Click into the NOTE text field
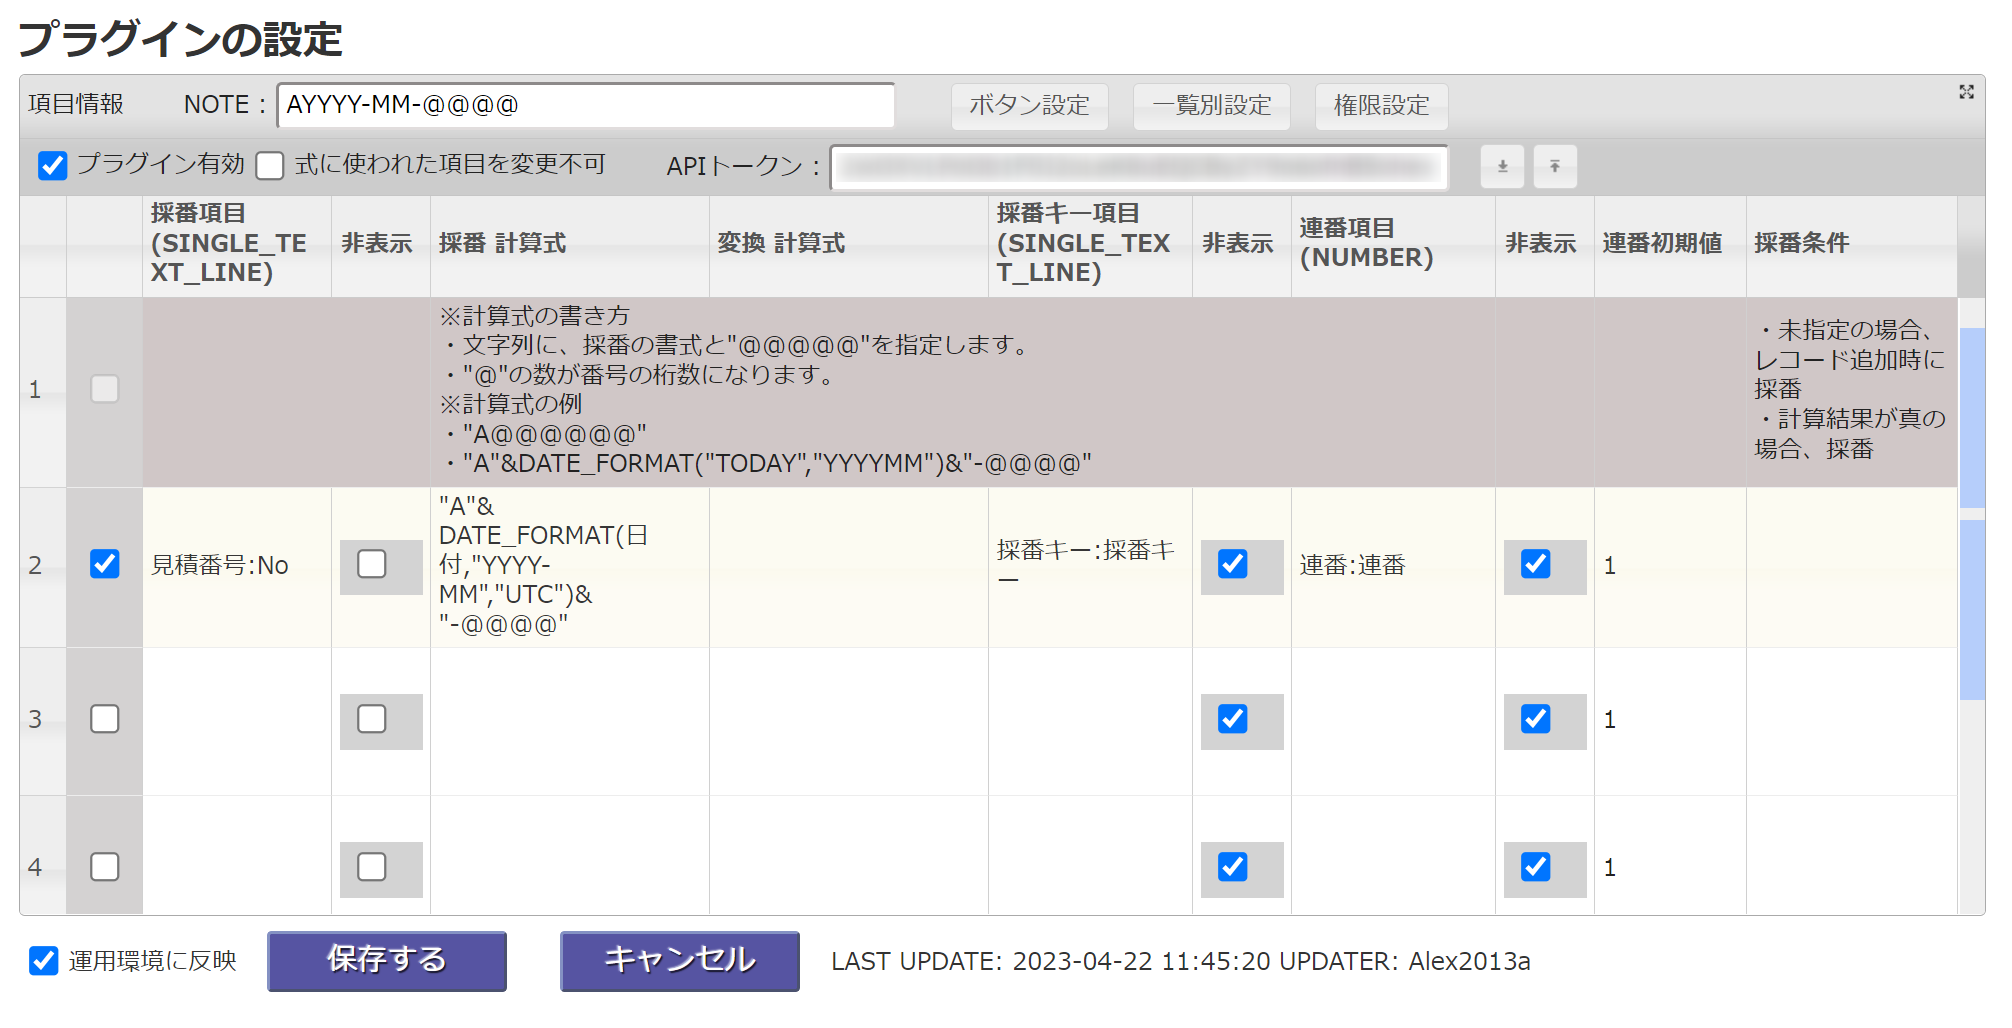The height and width of the screenshot is (1028, 2012). (x=586, y=106)
